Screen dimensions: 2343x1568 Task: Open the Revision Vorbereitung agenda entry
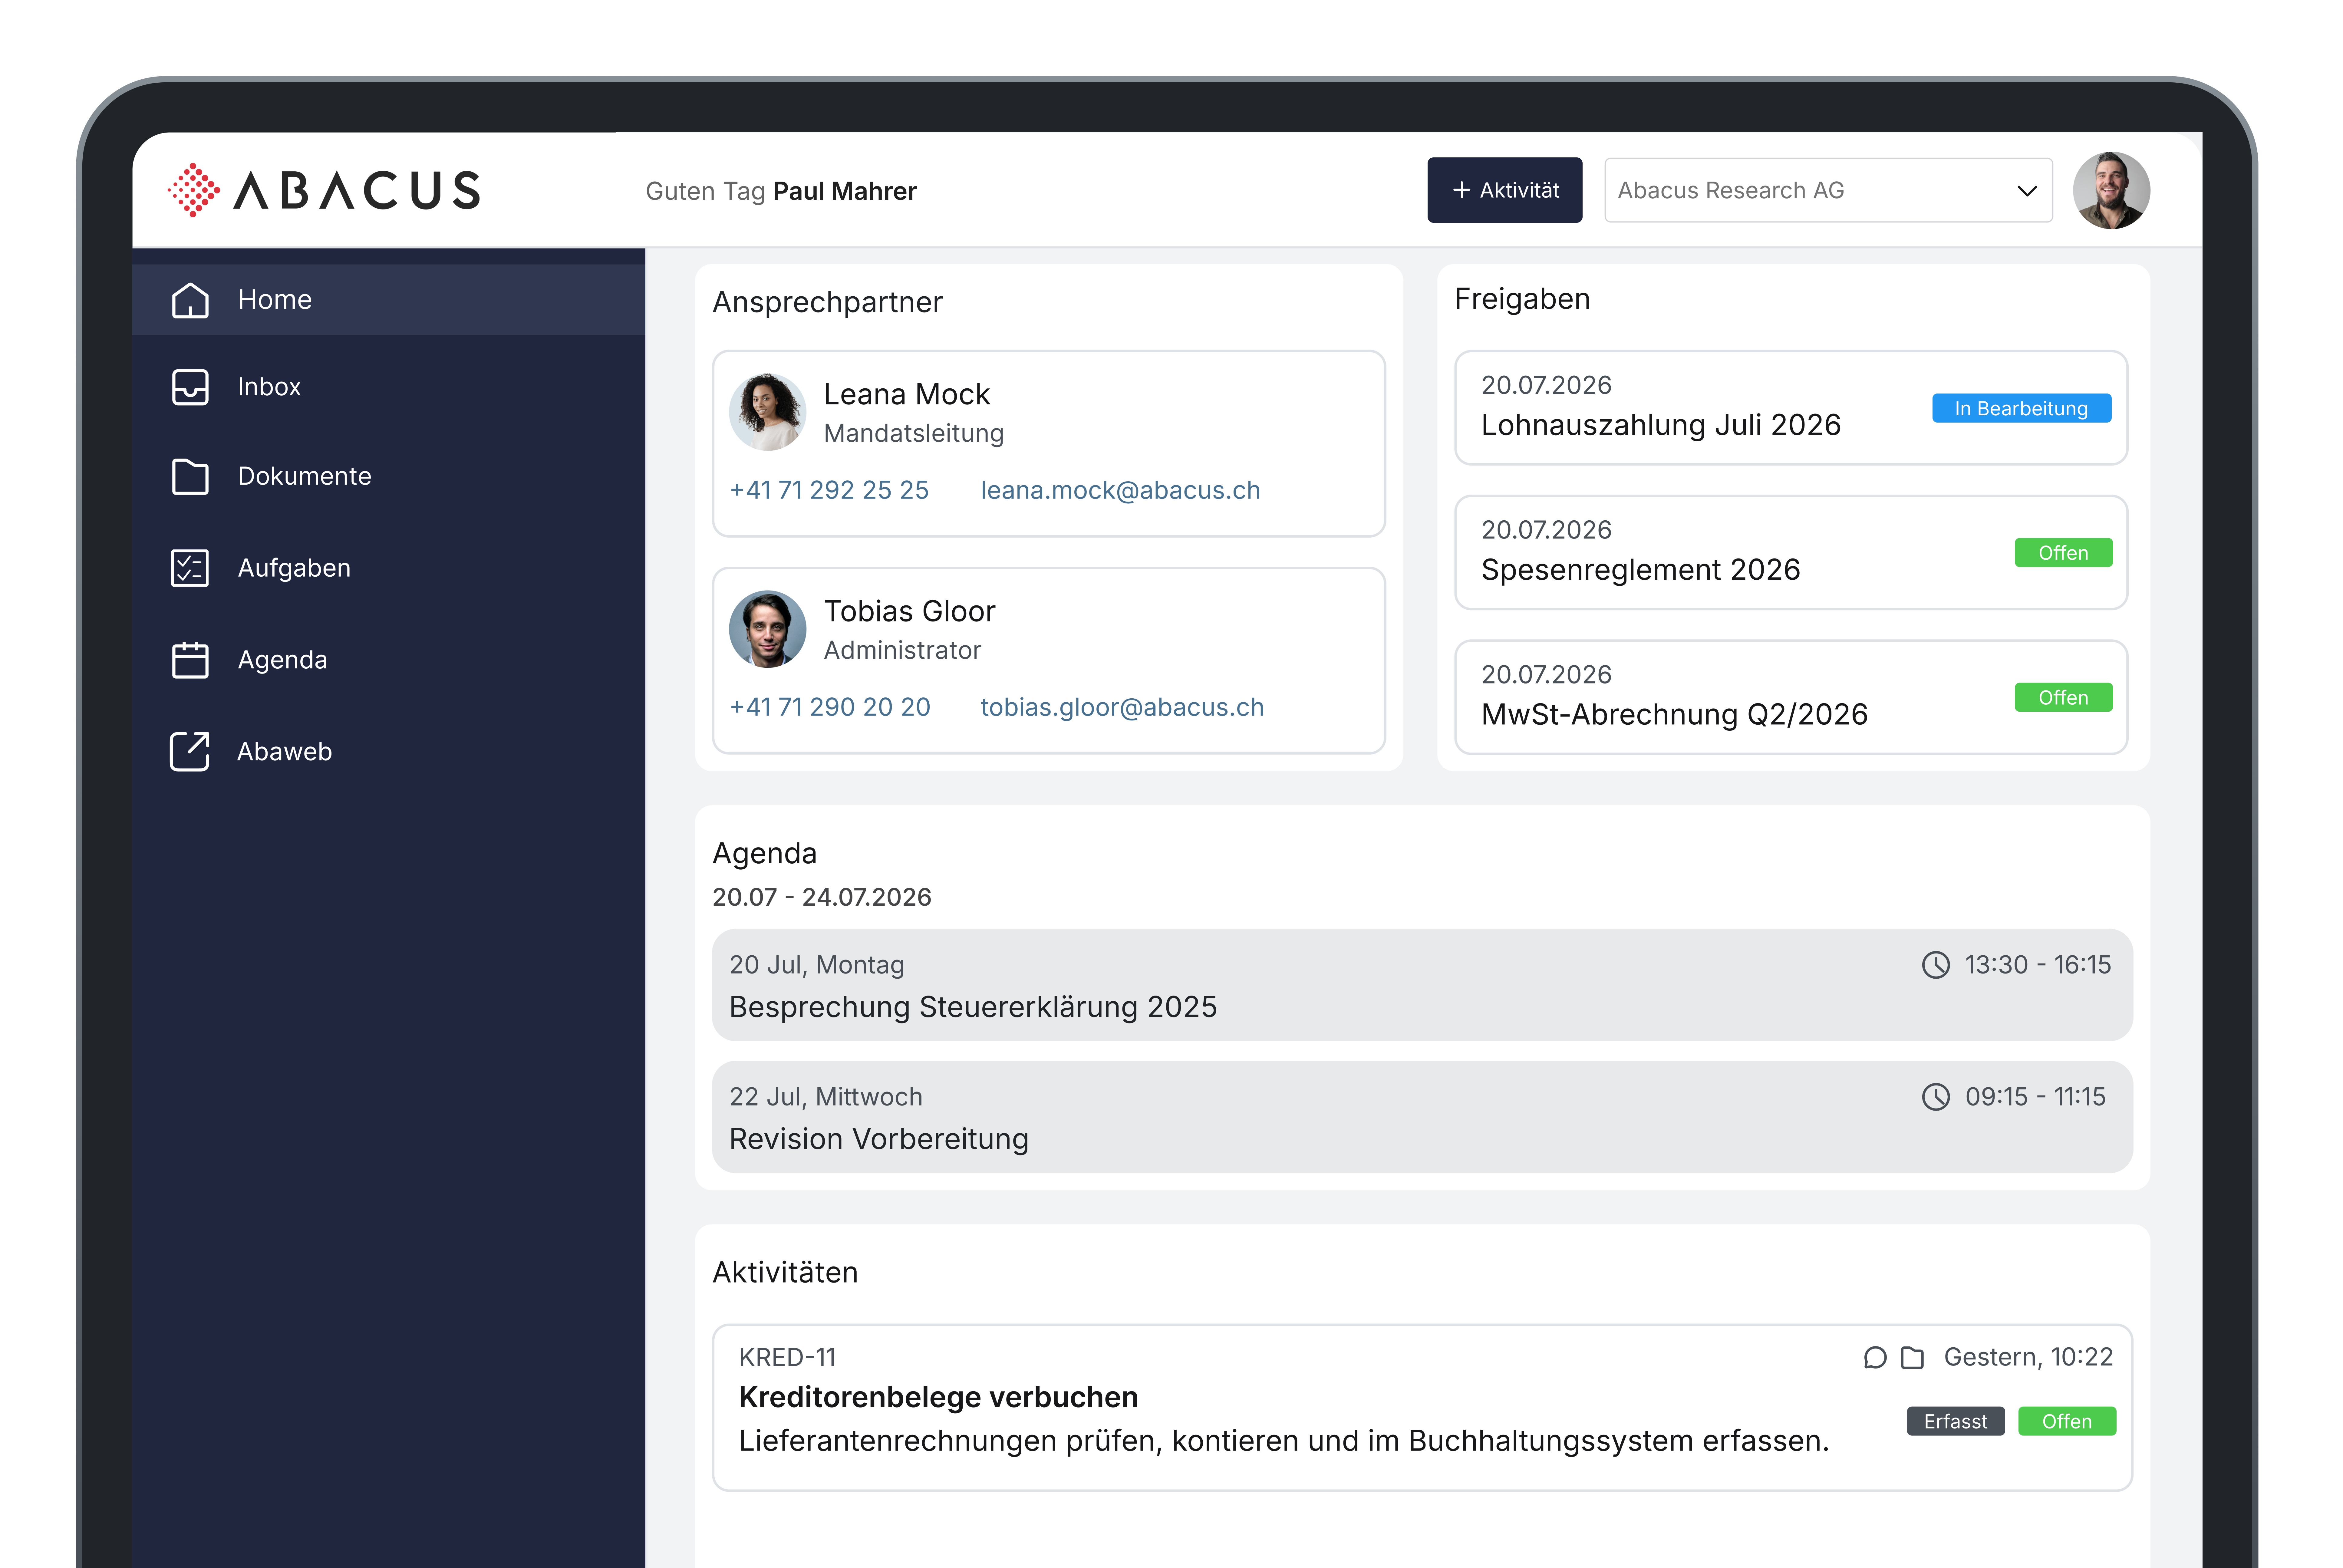pos(1422,1117)
